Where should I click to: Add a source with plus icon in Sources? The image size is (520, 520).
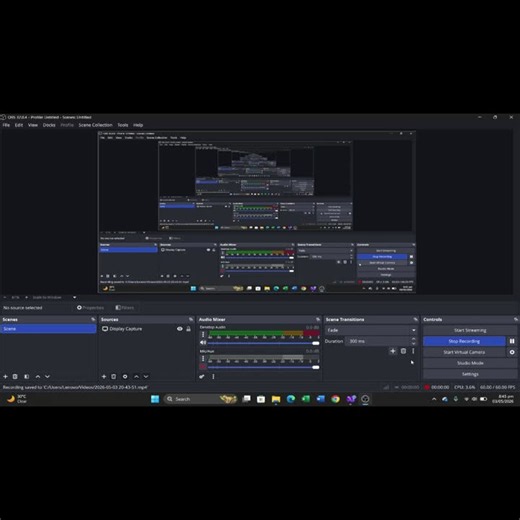[x=104, y=376]
